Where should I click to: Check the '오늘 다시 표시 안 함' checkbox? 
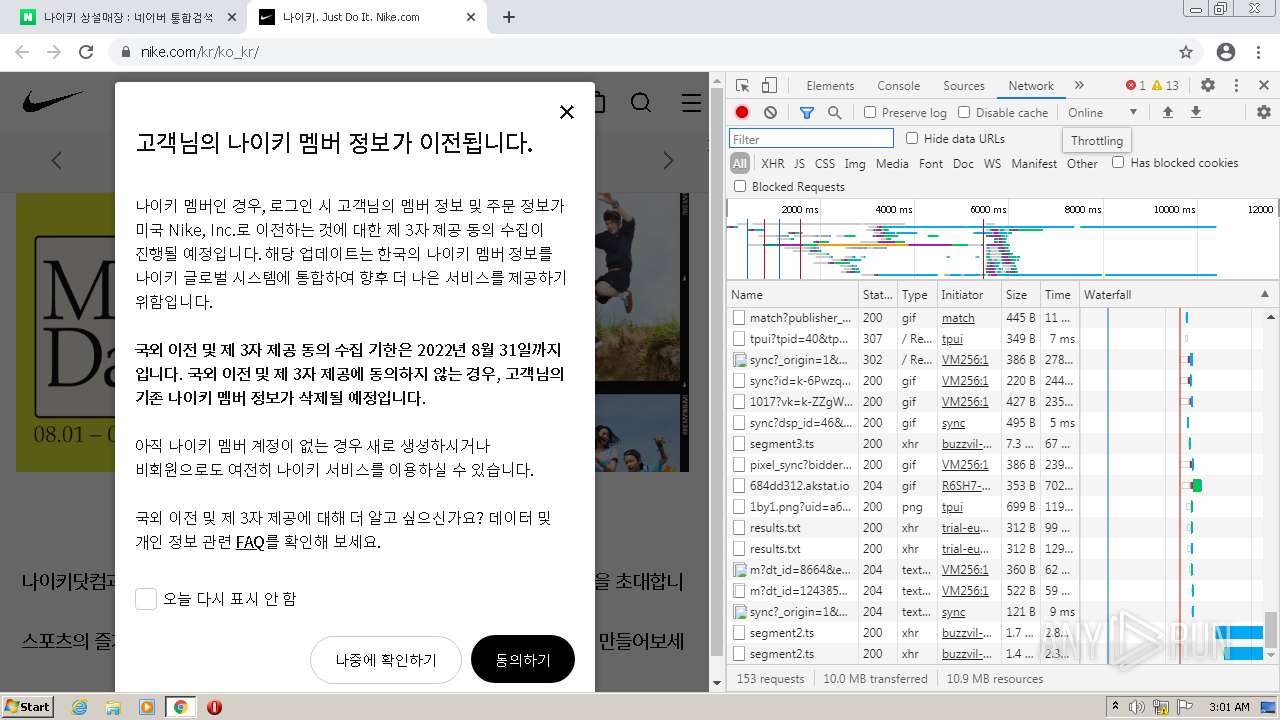[146, 599]
